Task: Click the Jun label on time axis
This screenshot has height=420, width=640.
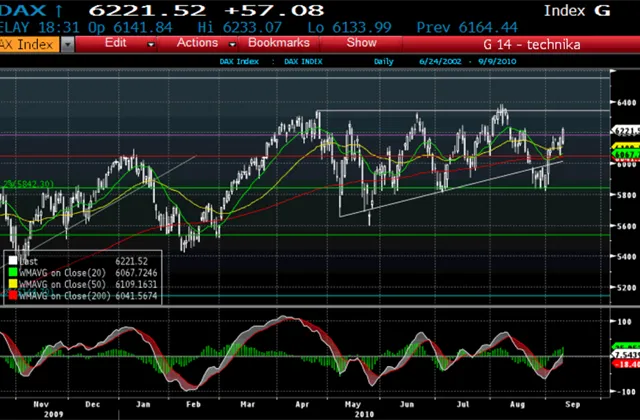Action: tap(407, 404)
